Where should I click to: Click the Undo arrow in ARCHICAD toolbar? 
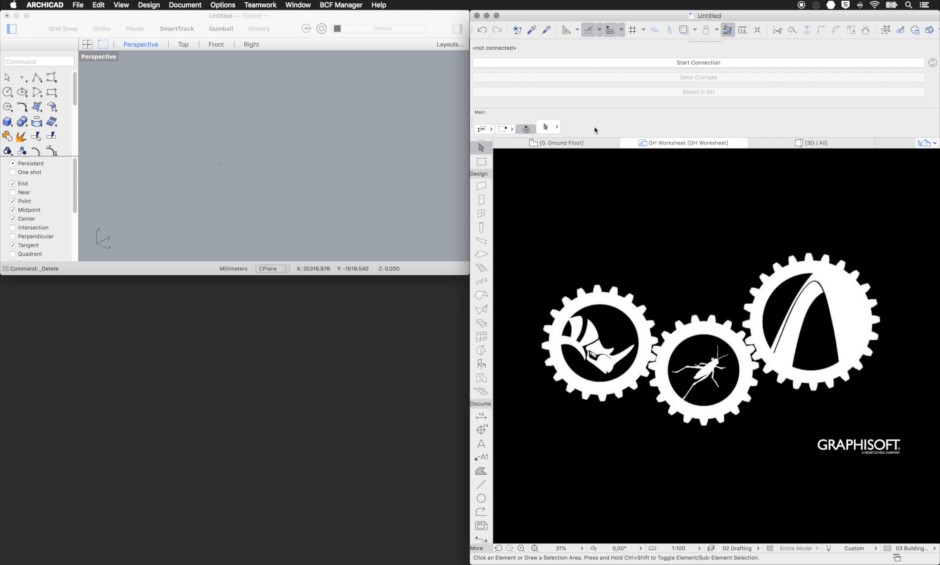coord(482,30)
